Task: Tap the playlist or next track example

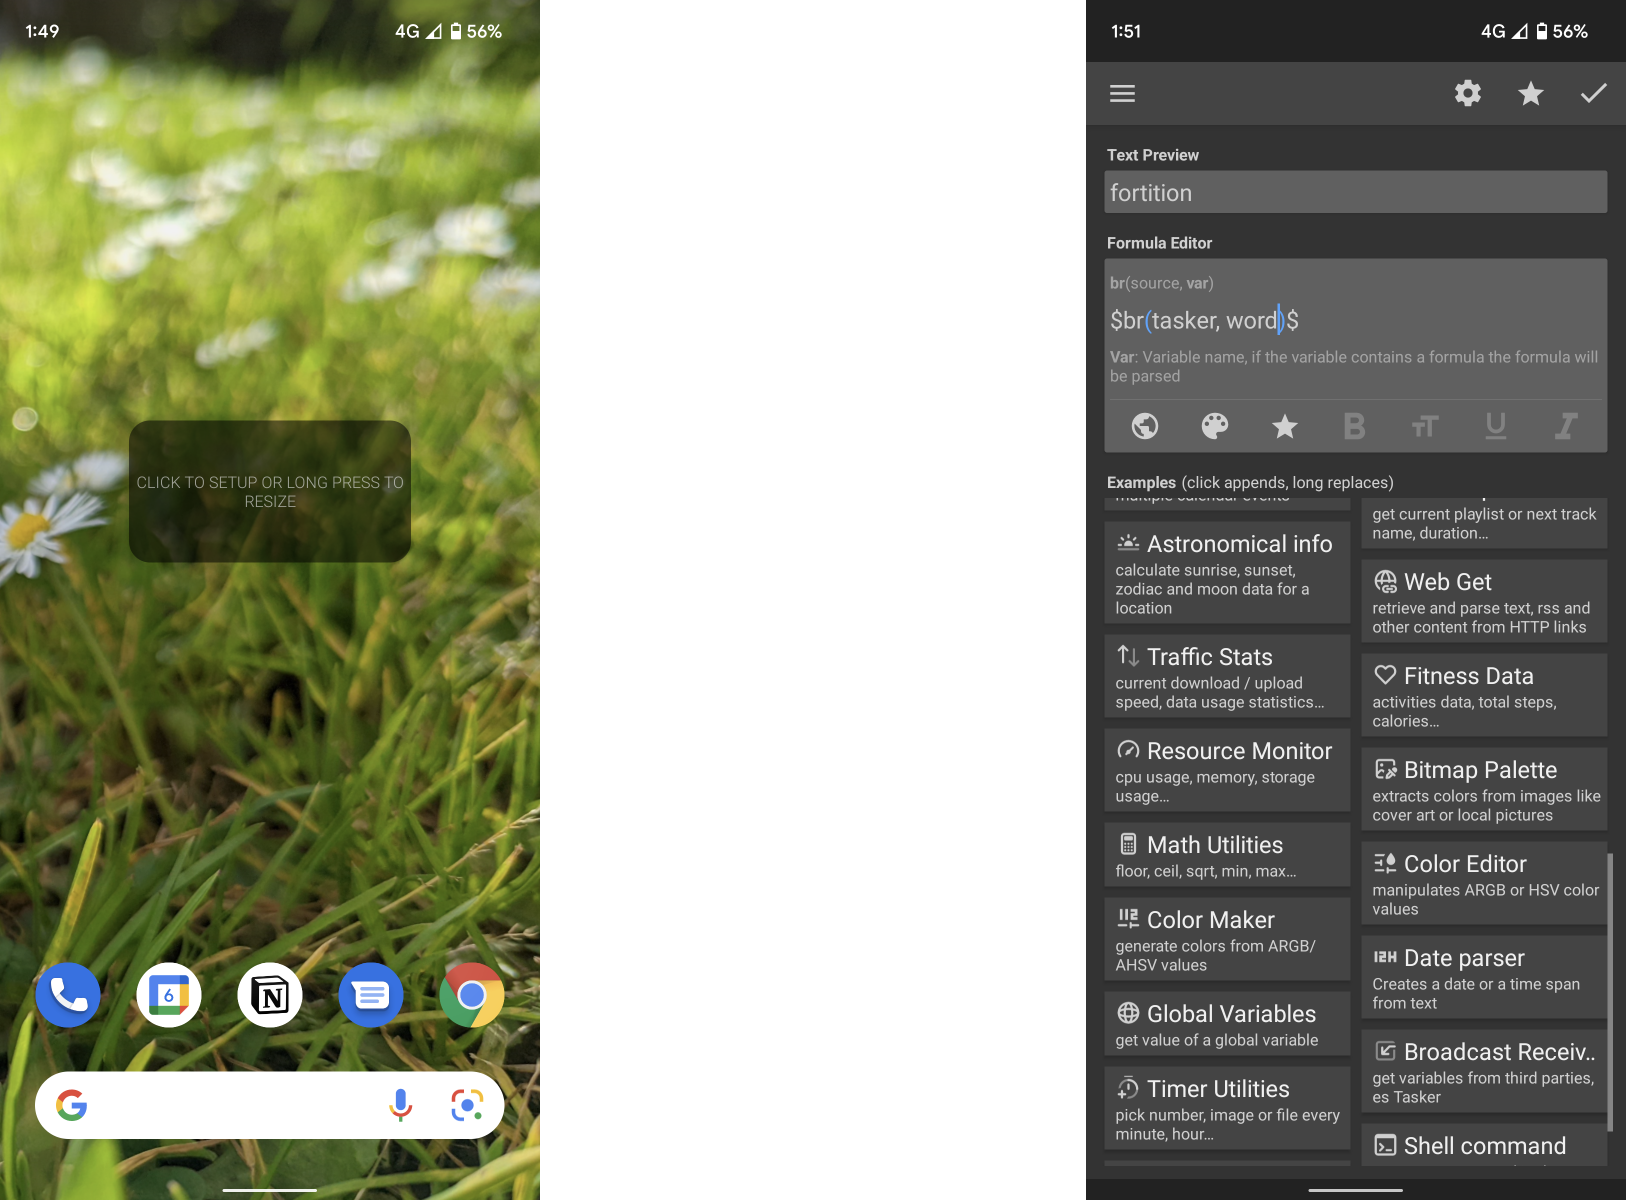Action: [1484, 523]
